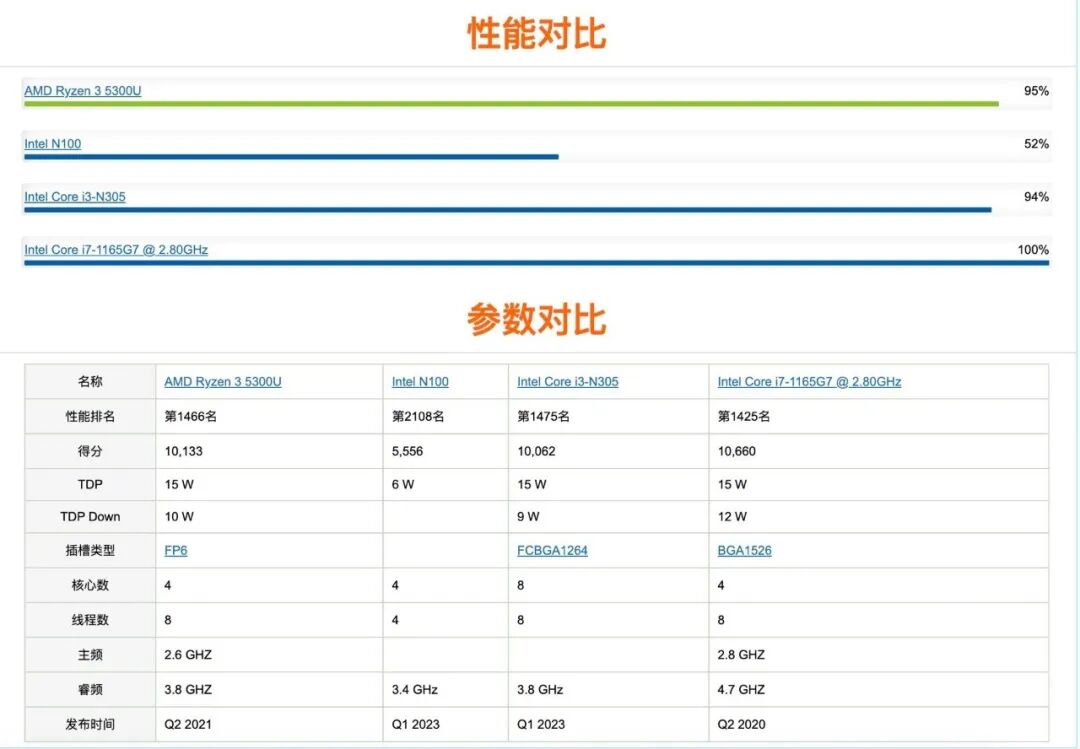The height and width of the screenshot is (749, 1080).
Task: Click the 睿频 row header
Action: [90, 690]
